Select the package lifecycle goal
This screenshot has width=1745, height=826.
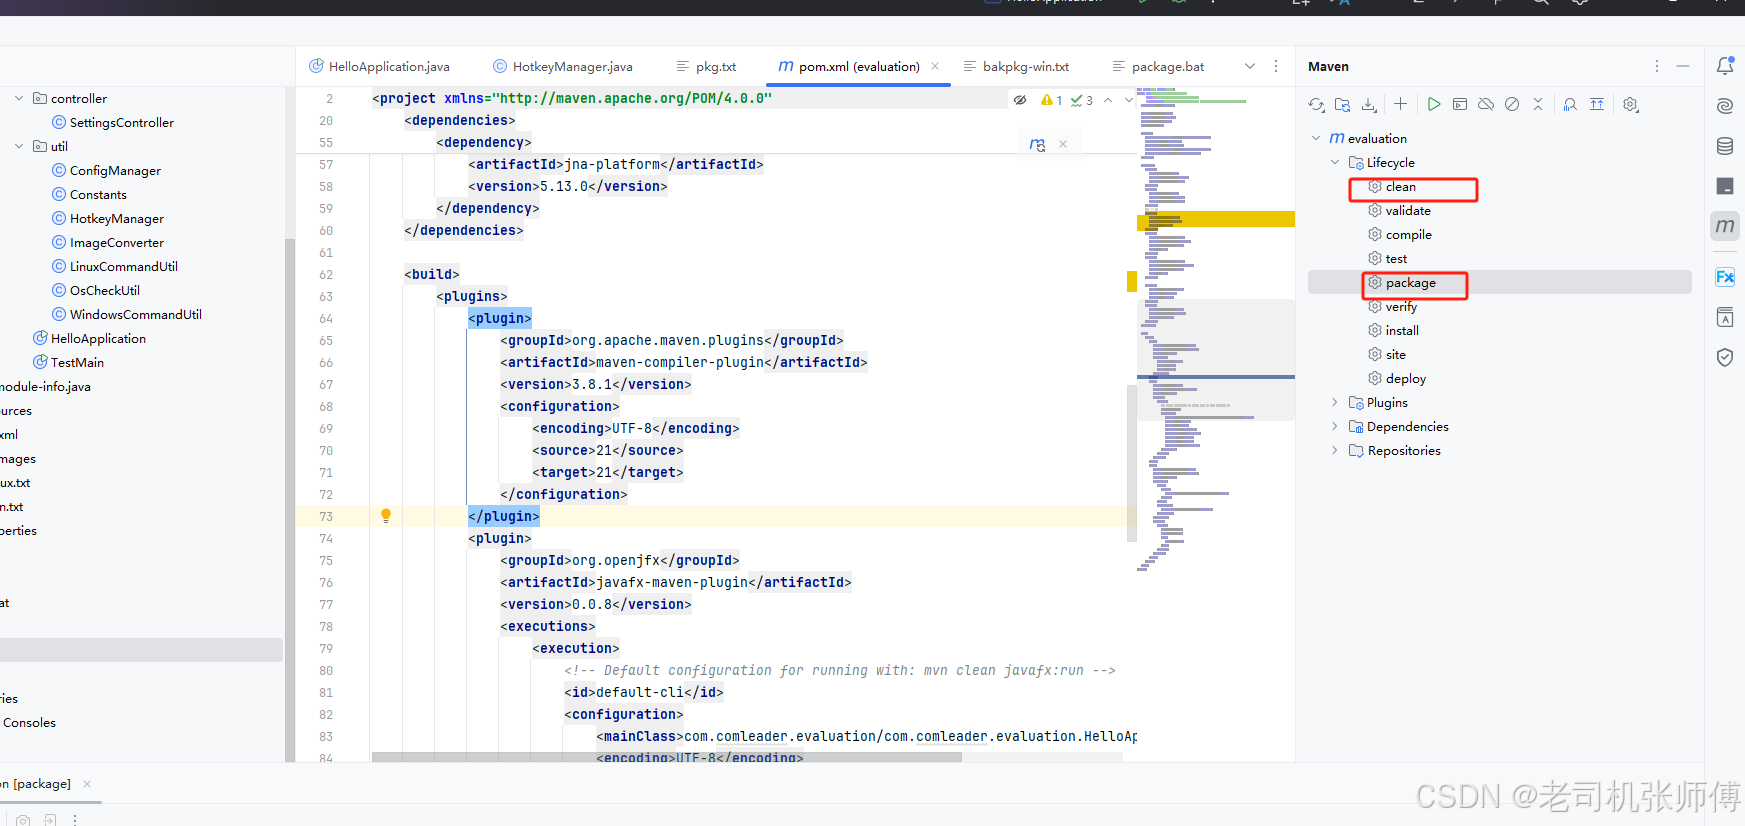coord(1411,283)
